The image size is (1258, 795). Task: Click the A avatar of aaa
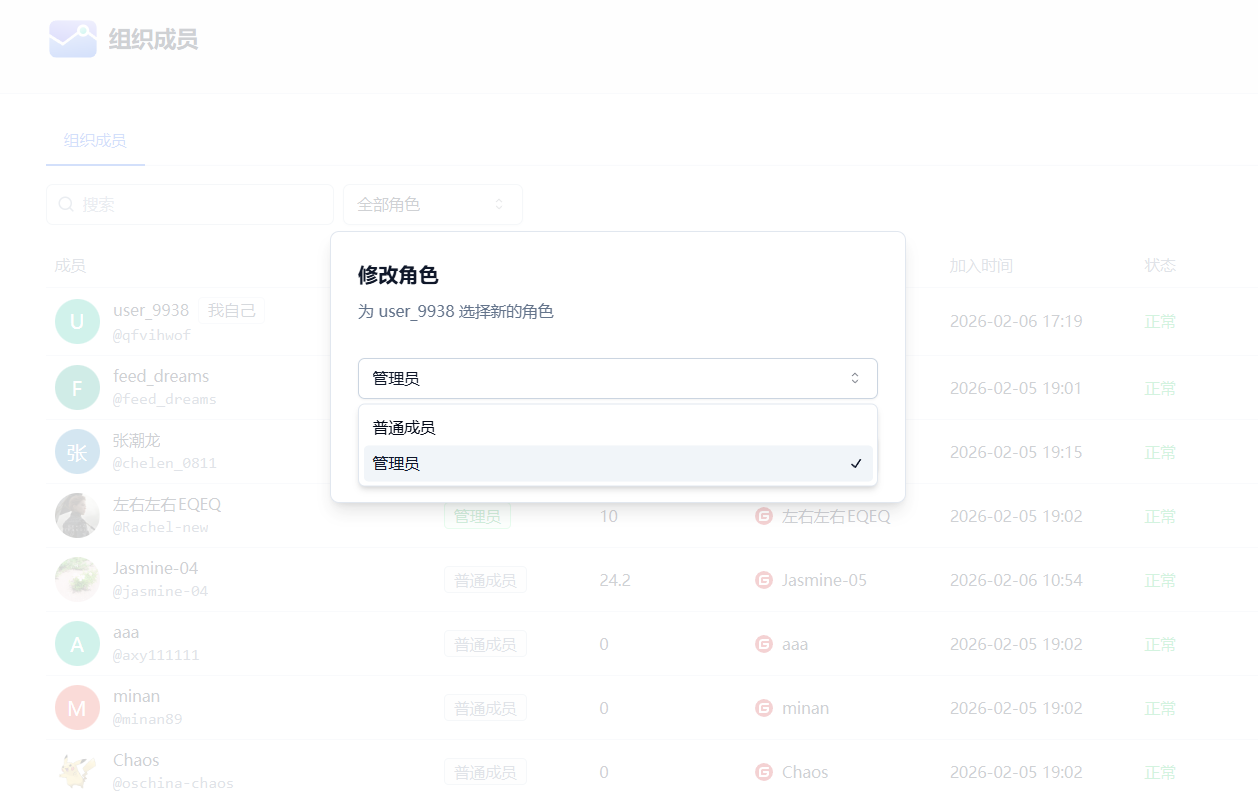[77, 643]
